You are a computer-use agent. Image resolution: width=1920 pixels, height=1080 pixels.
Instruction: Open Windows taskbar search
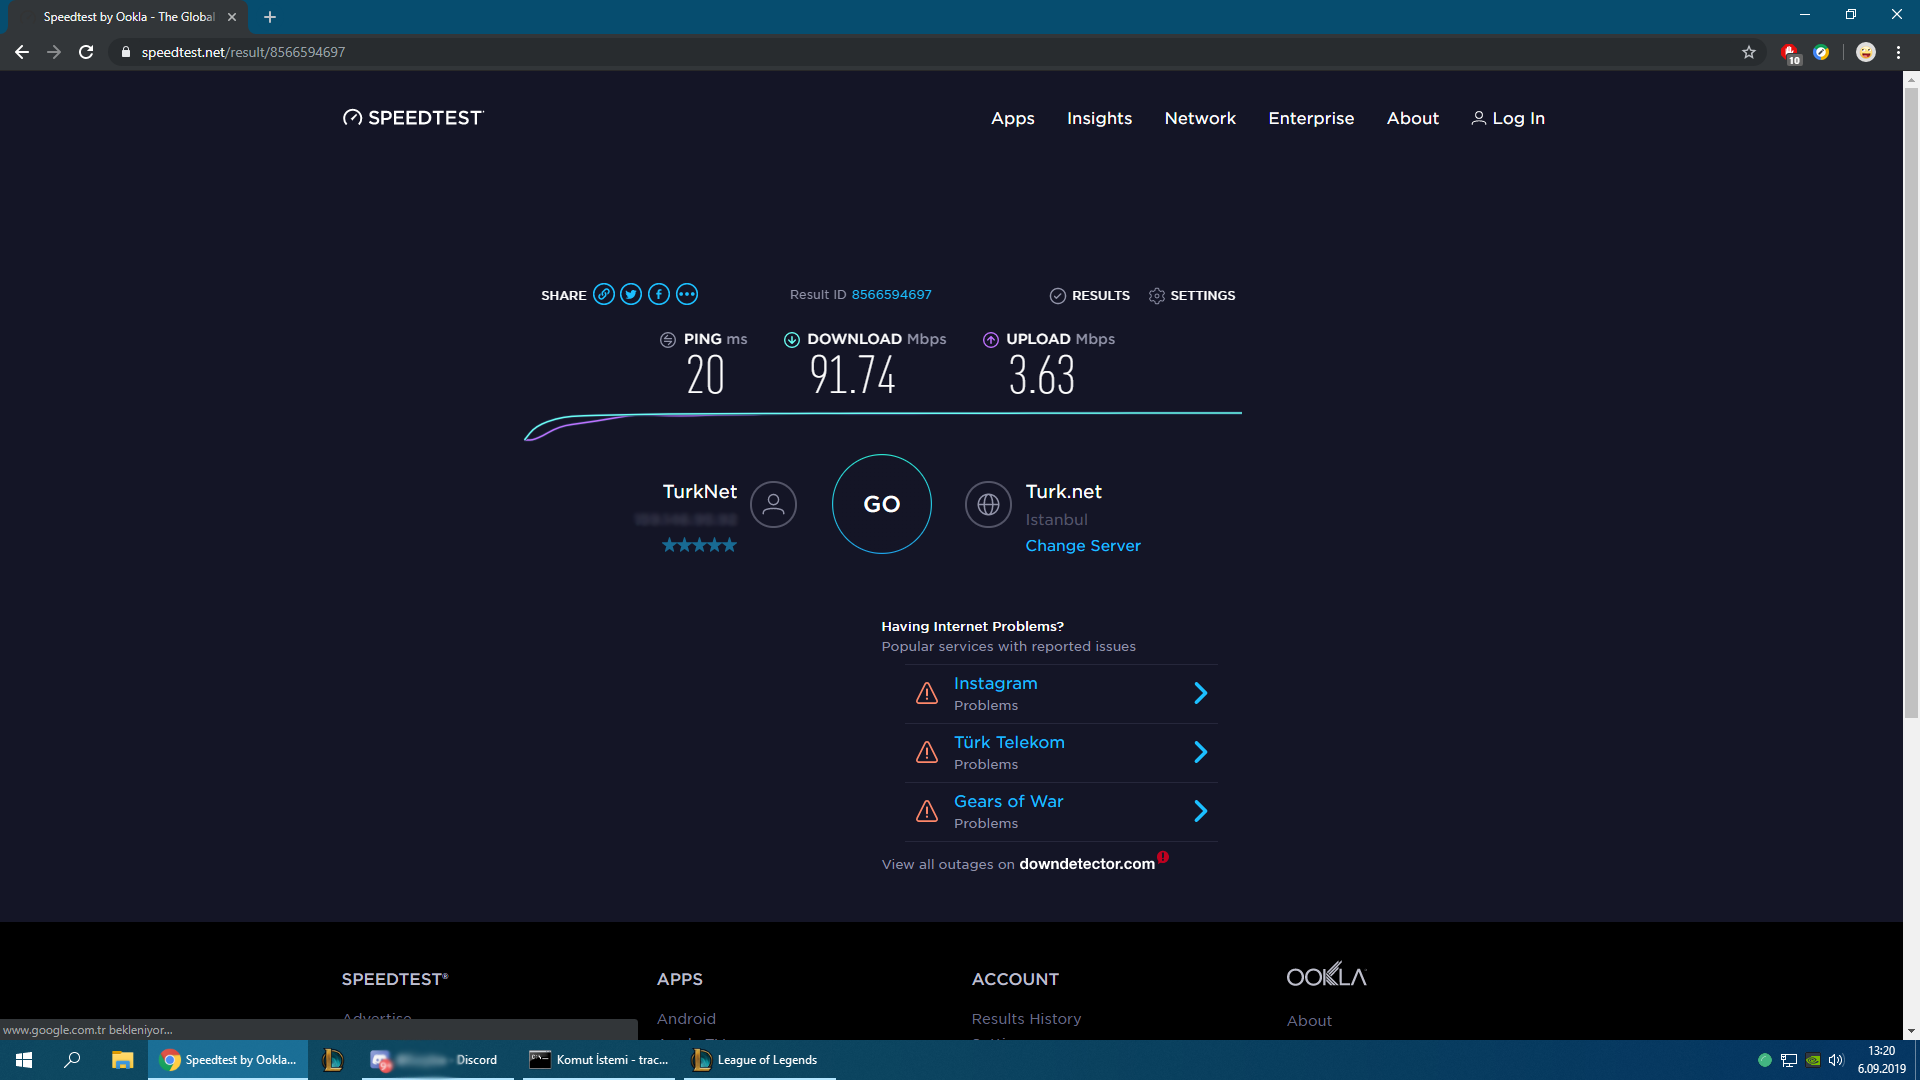click(72, 1060)
